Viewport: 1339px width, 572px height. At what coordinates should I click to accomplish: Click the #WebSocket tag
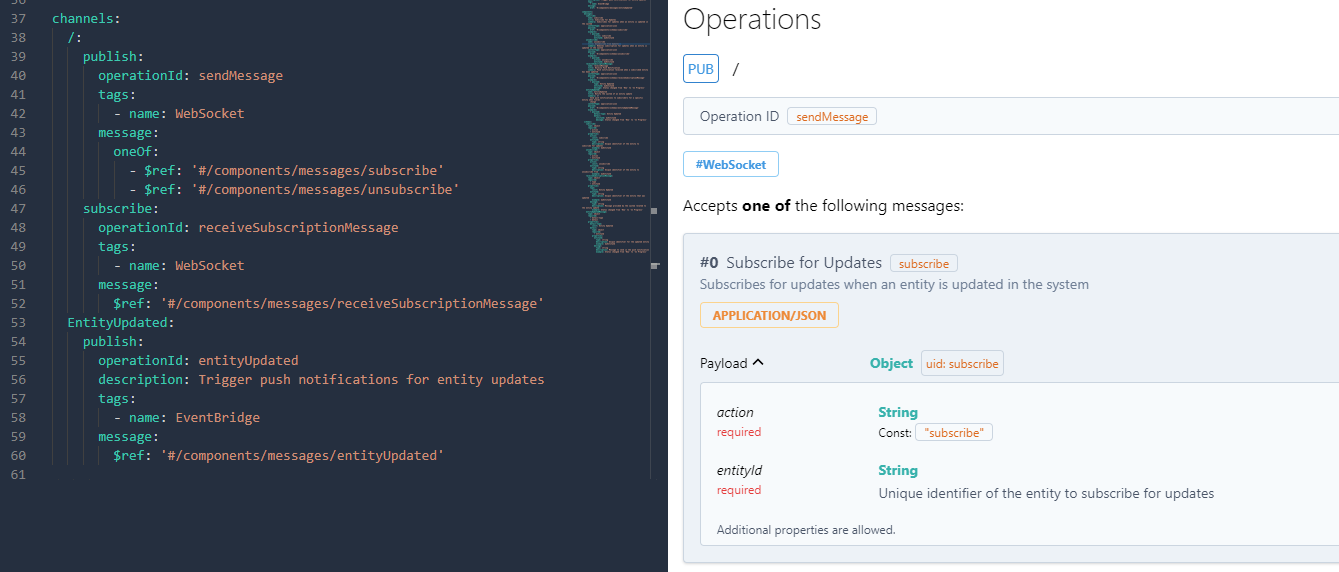pos(730,165)
